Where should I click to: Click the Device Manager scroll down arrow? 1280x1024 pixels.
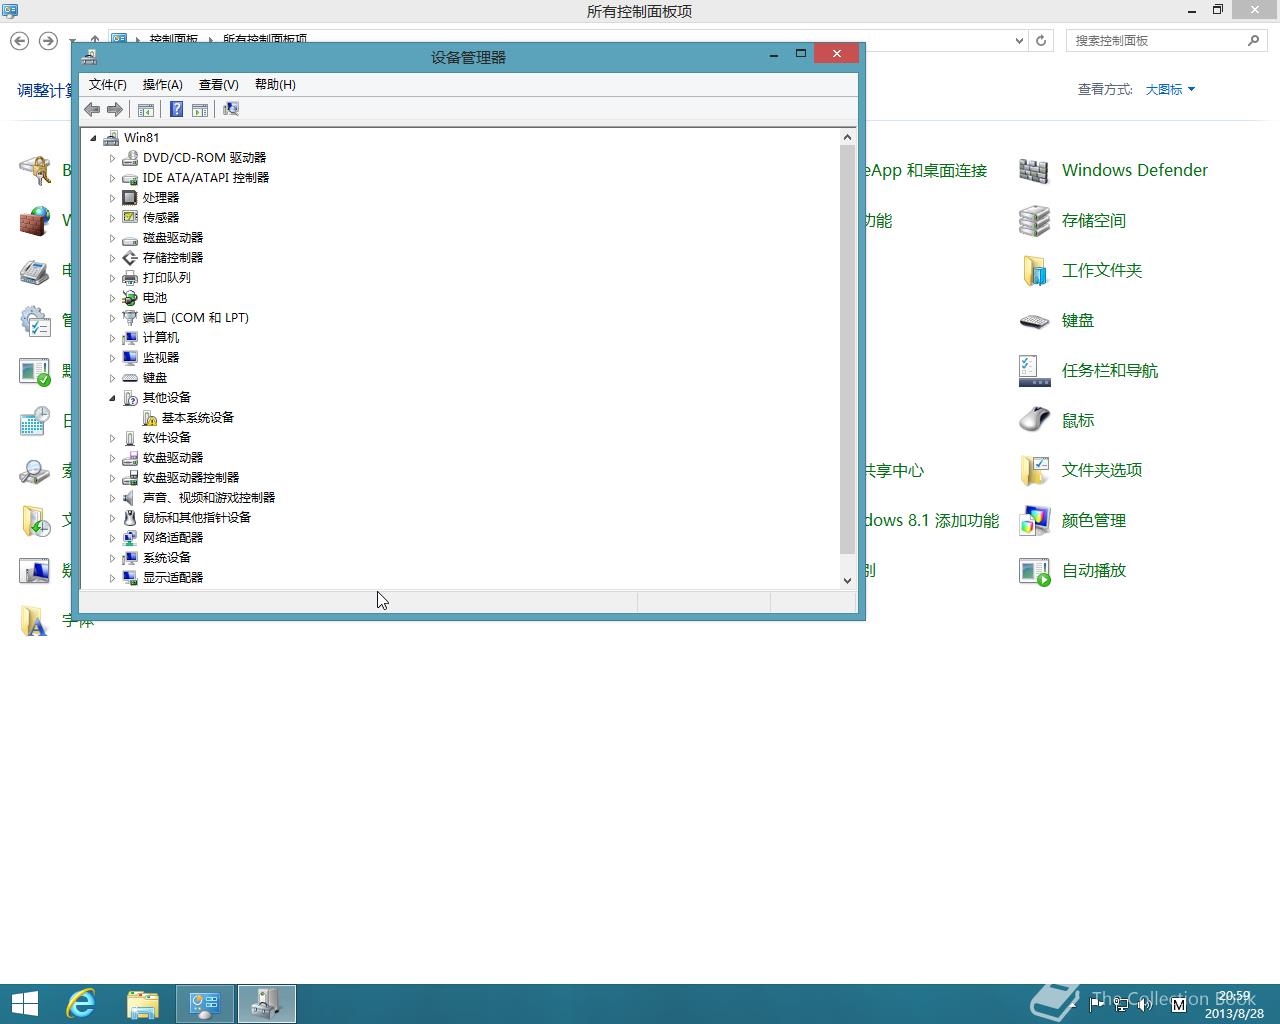pyautogui.click(x=847, y=580)
